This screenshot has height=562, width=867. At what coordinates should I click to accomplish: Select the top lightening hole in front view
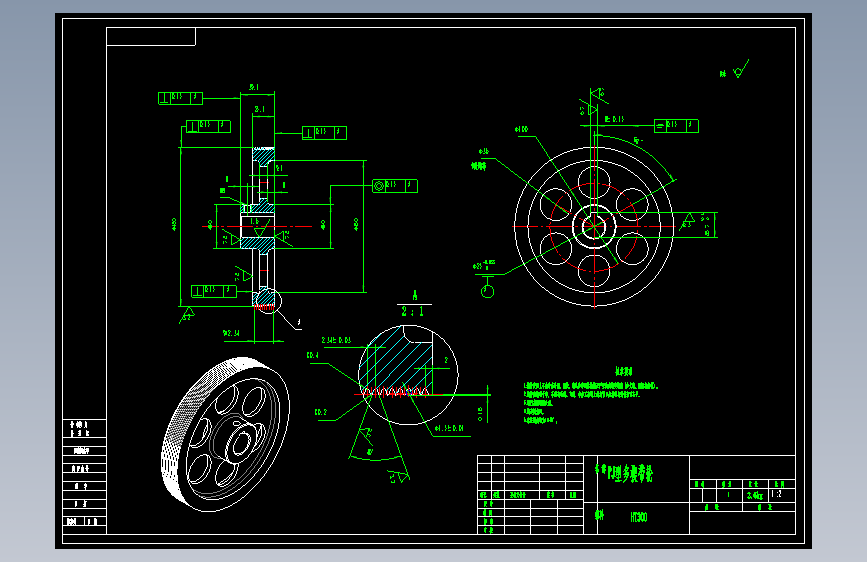tap(594, 182)
